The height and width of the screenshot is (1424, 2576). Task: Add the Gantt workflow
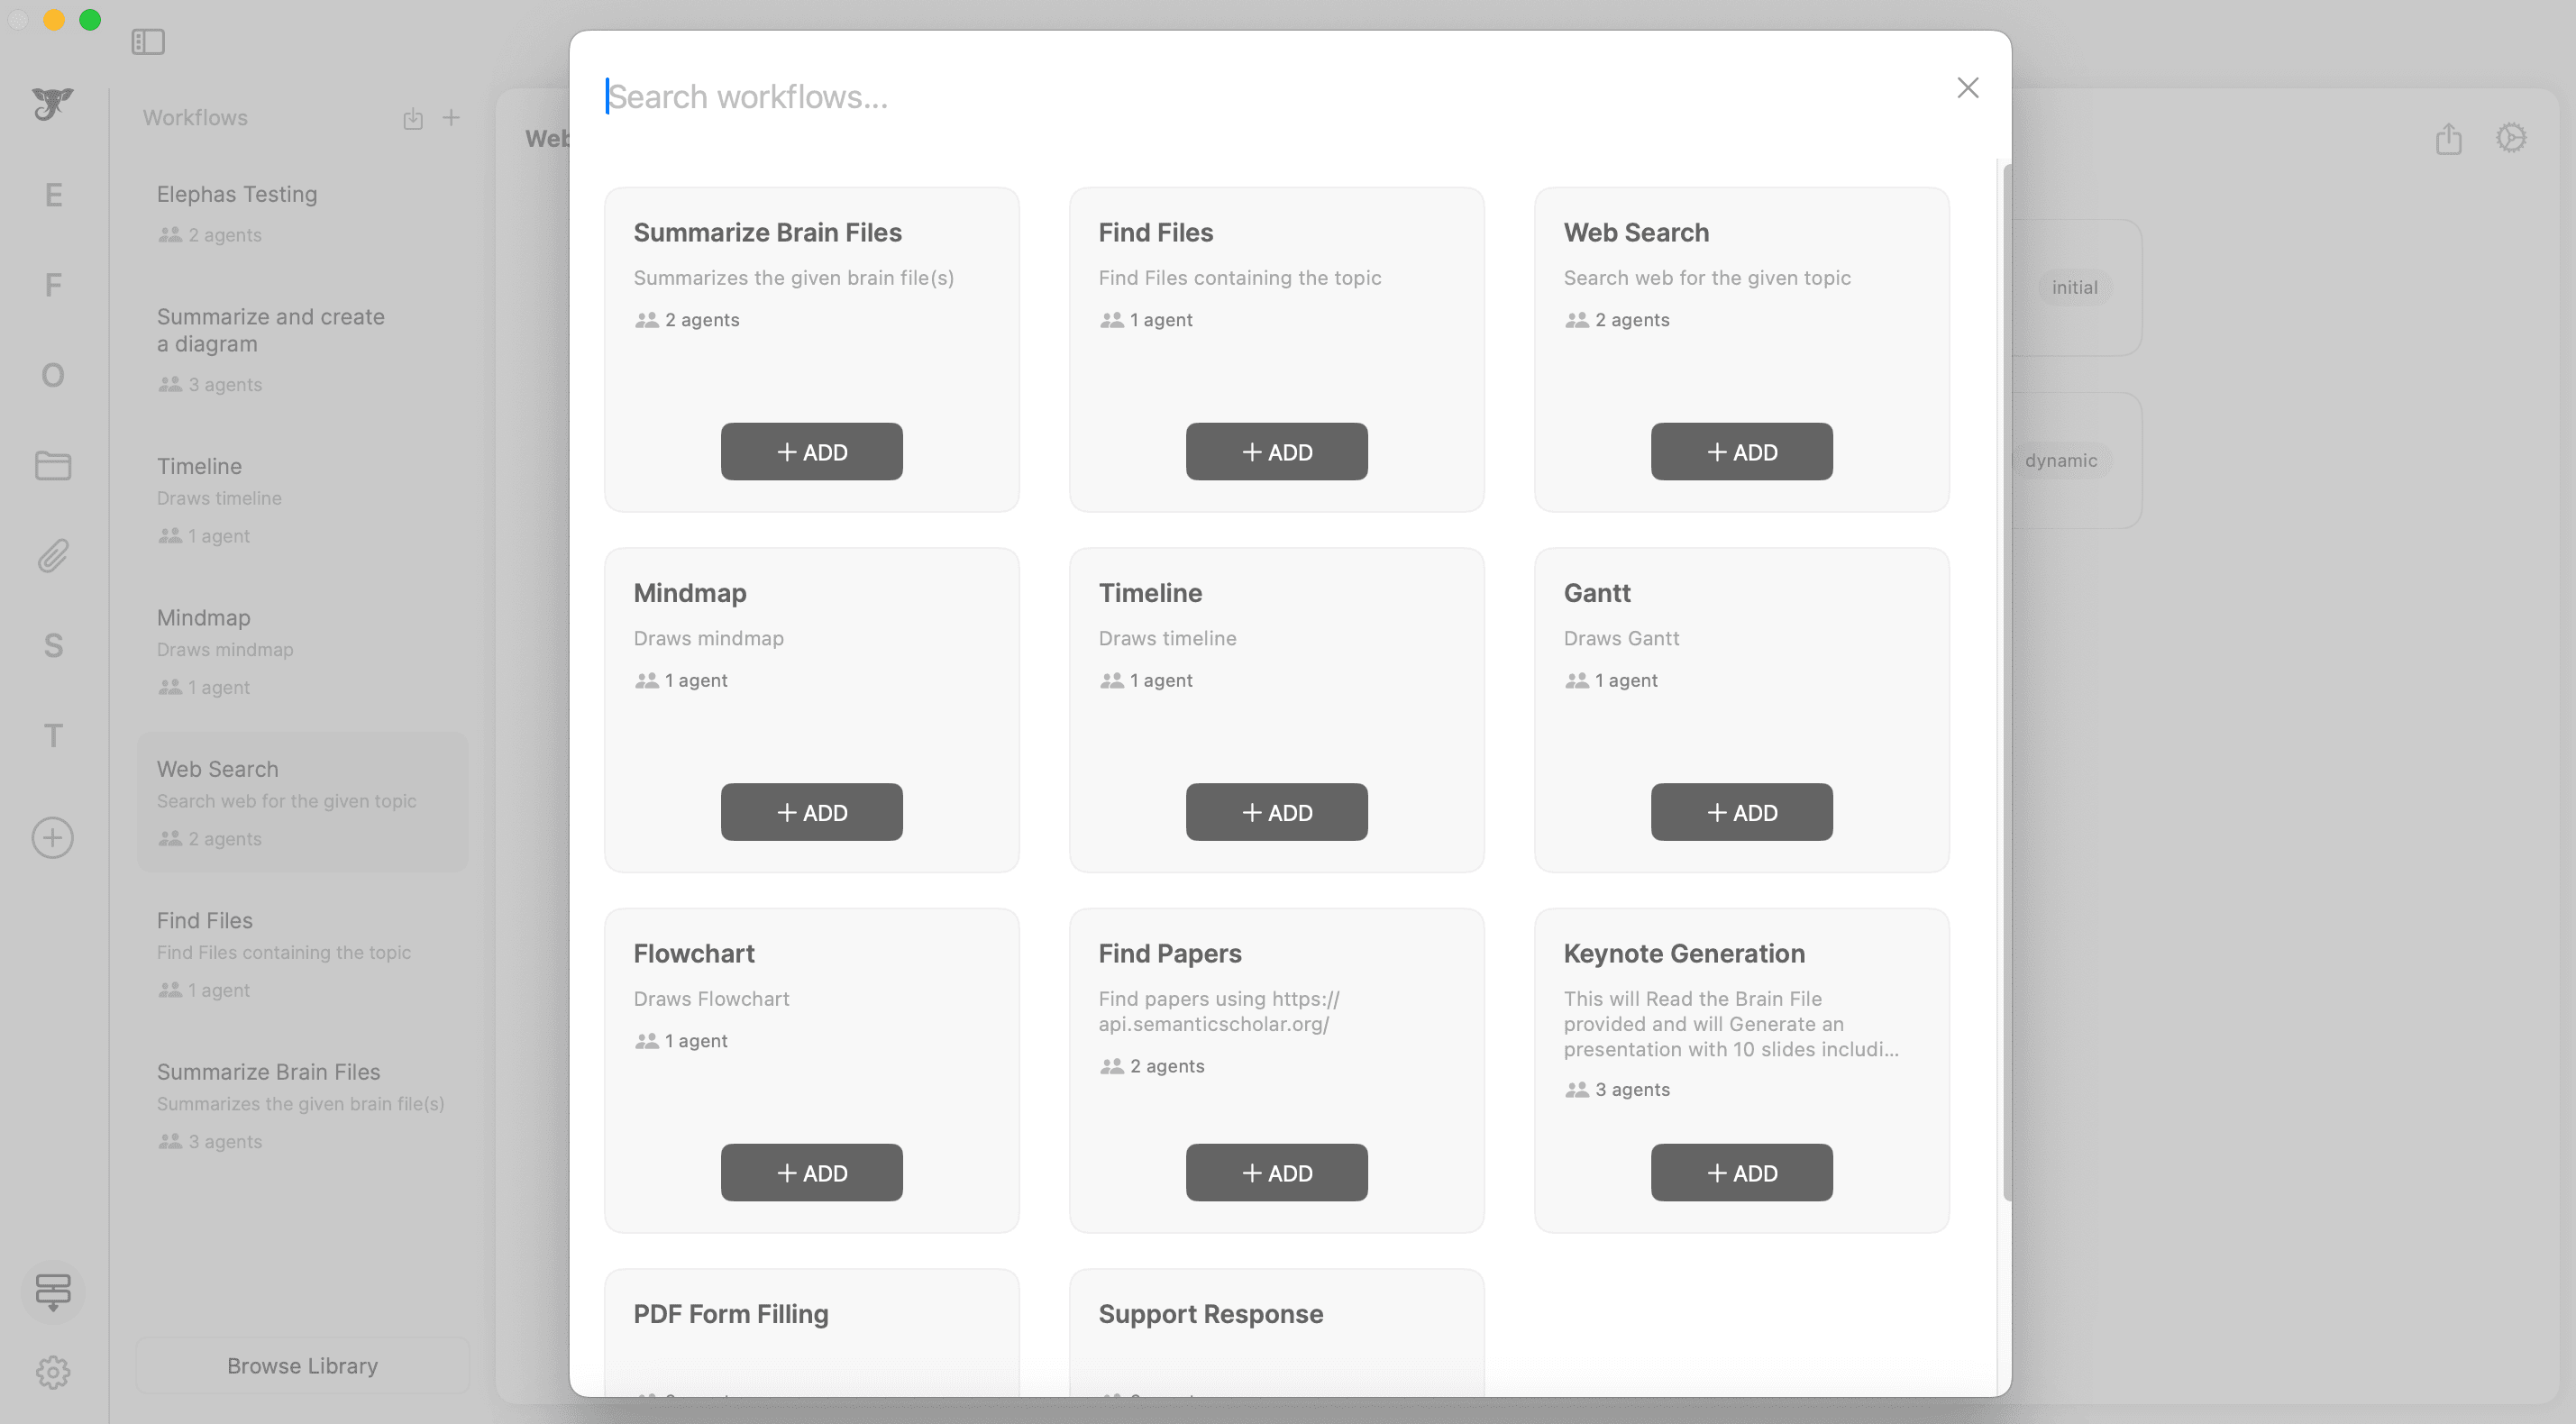tap(1741, 811)
